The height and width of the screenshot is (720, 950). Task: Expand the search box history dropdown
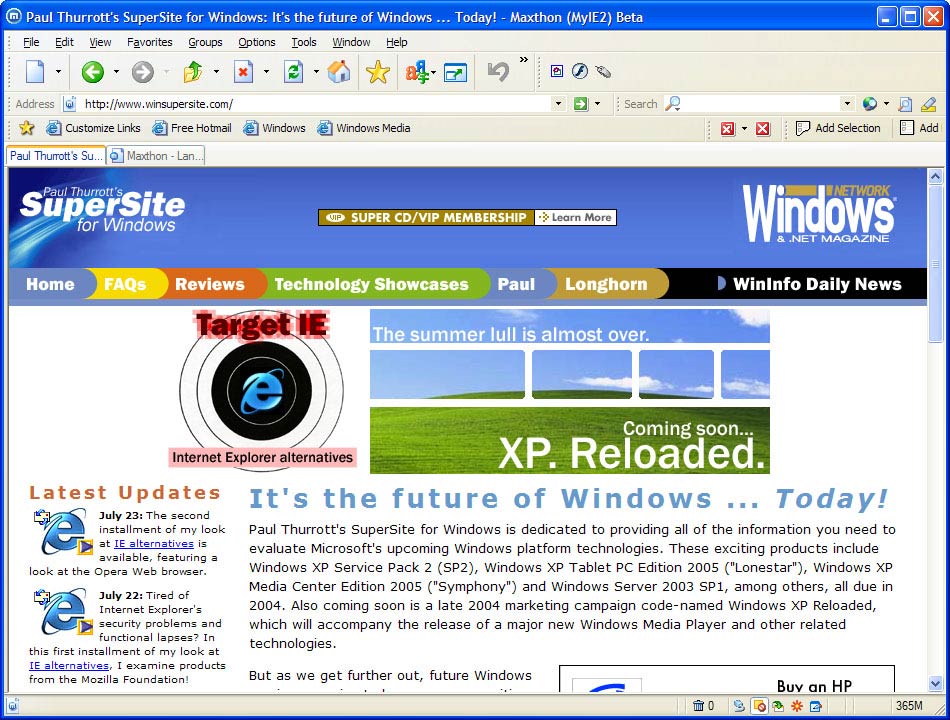[x=847, y=104]
